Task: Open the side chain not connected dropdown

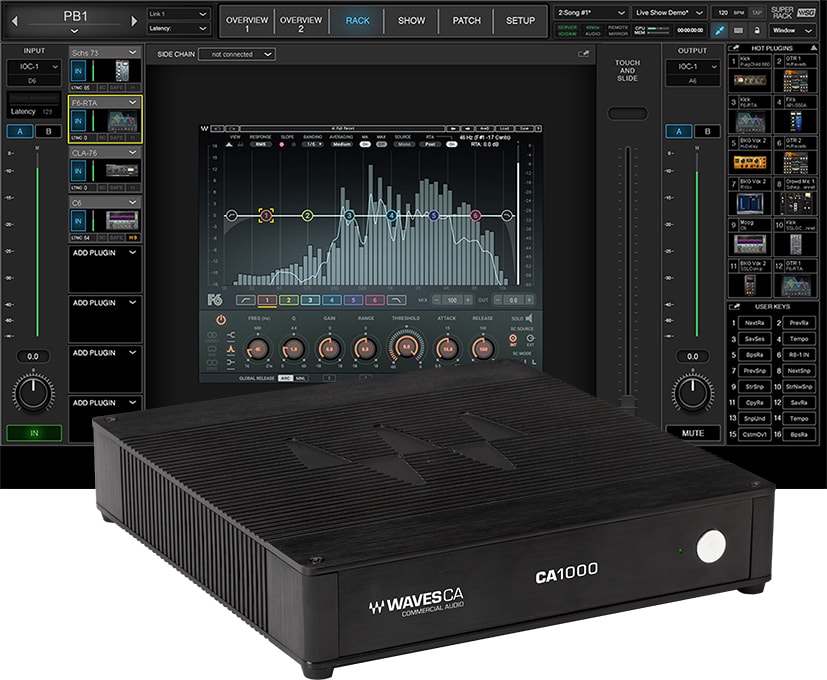Action: pos(237,54)
